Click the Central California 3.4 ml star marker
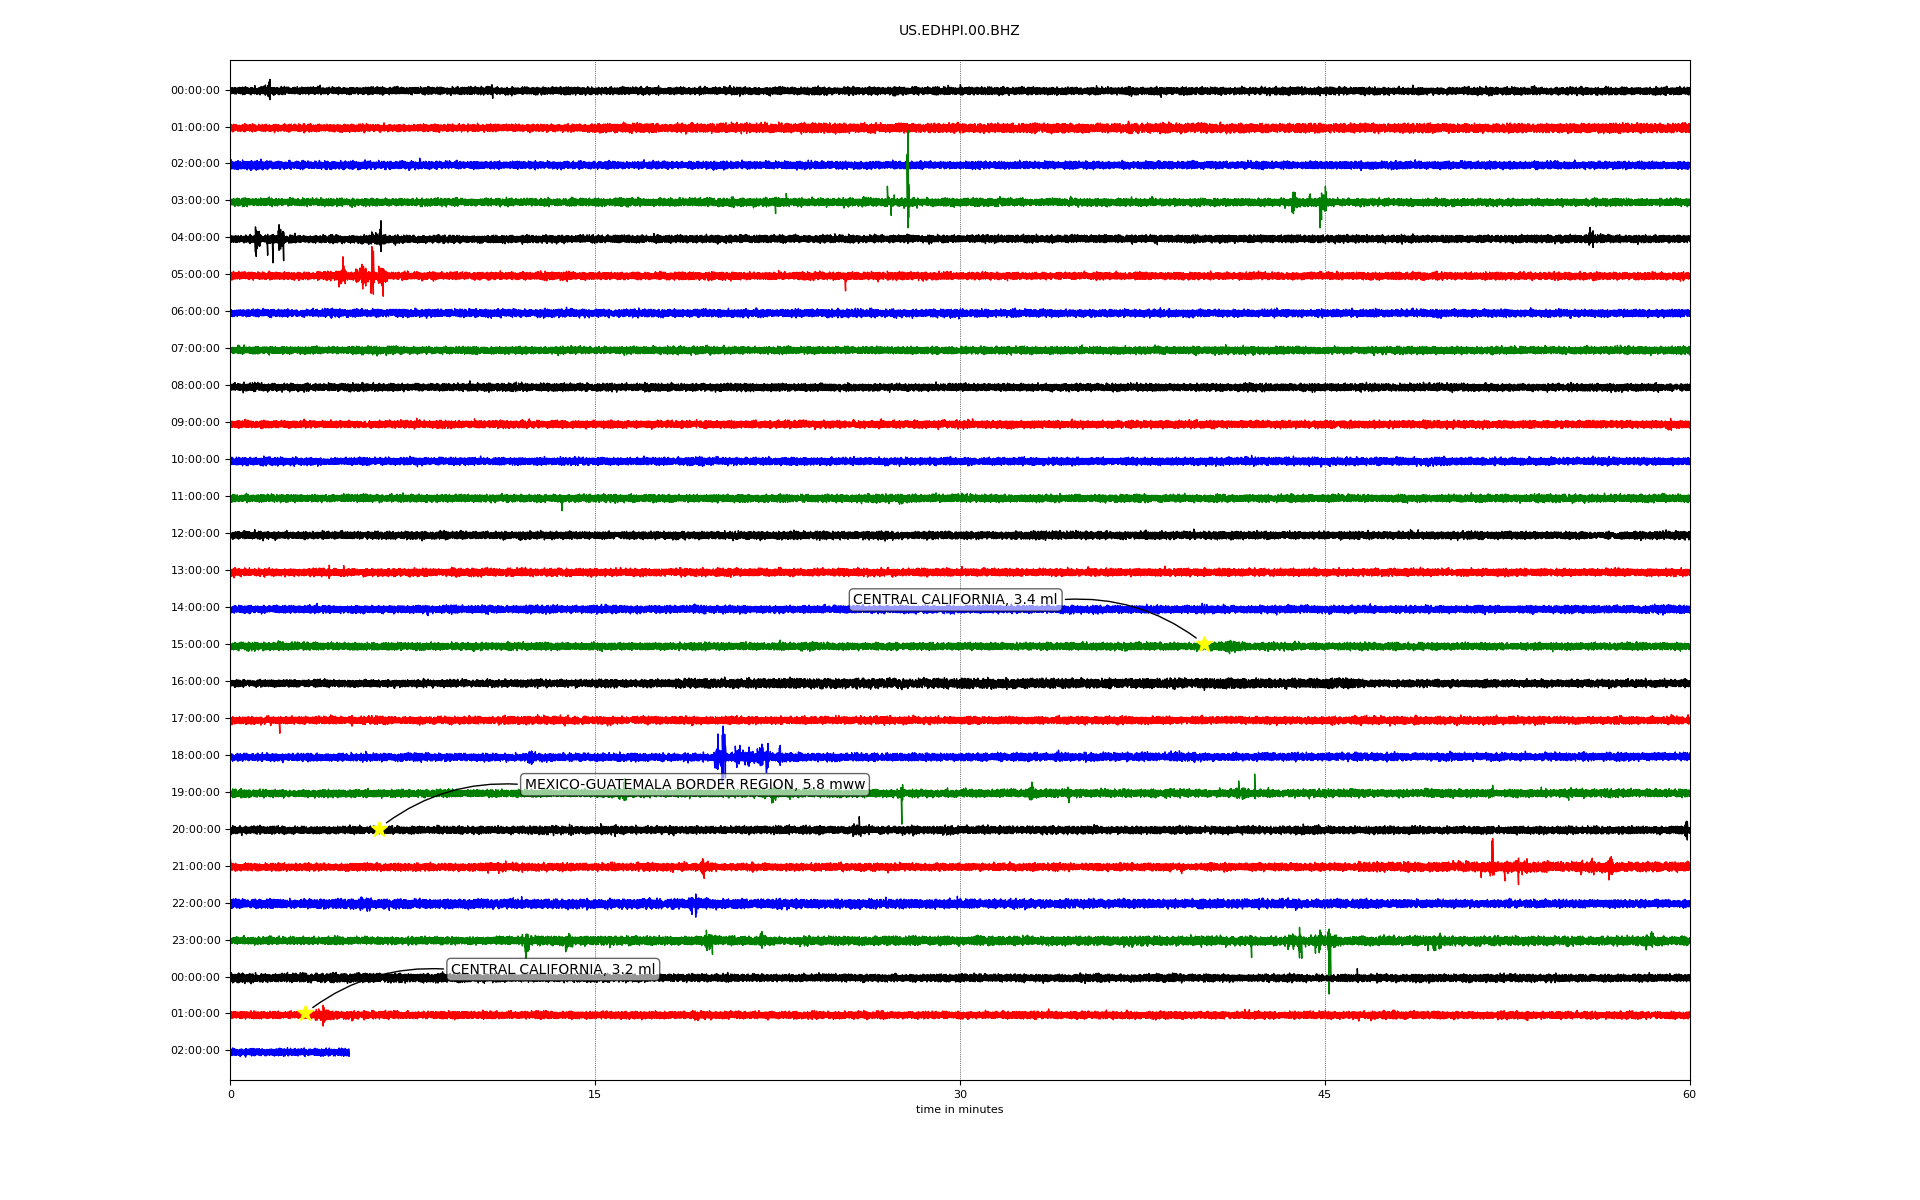This screenshot has height=1200, width=1920. click(1204, 644)
